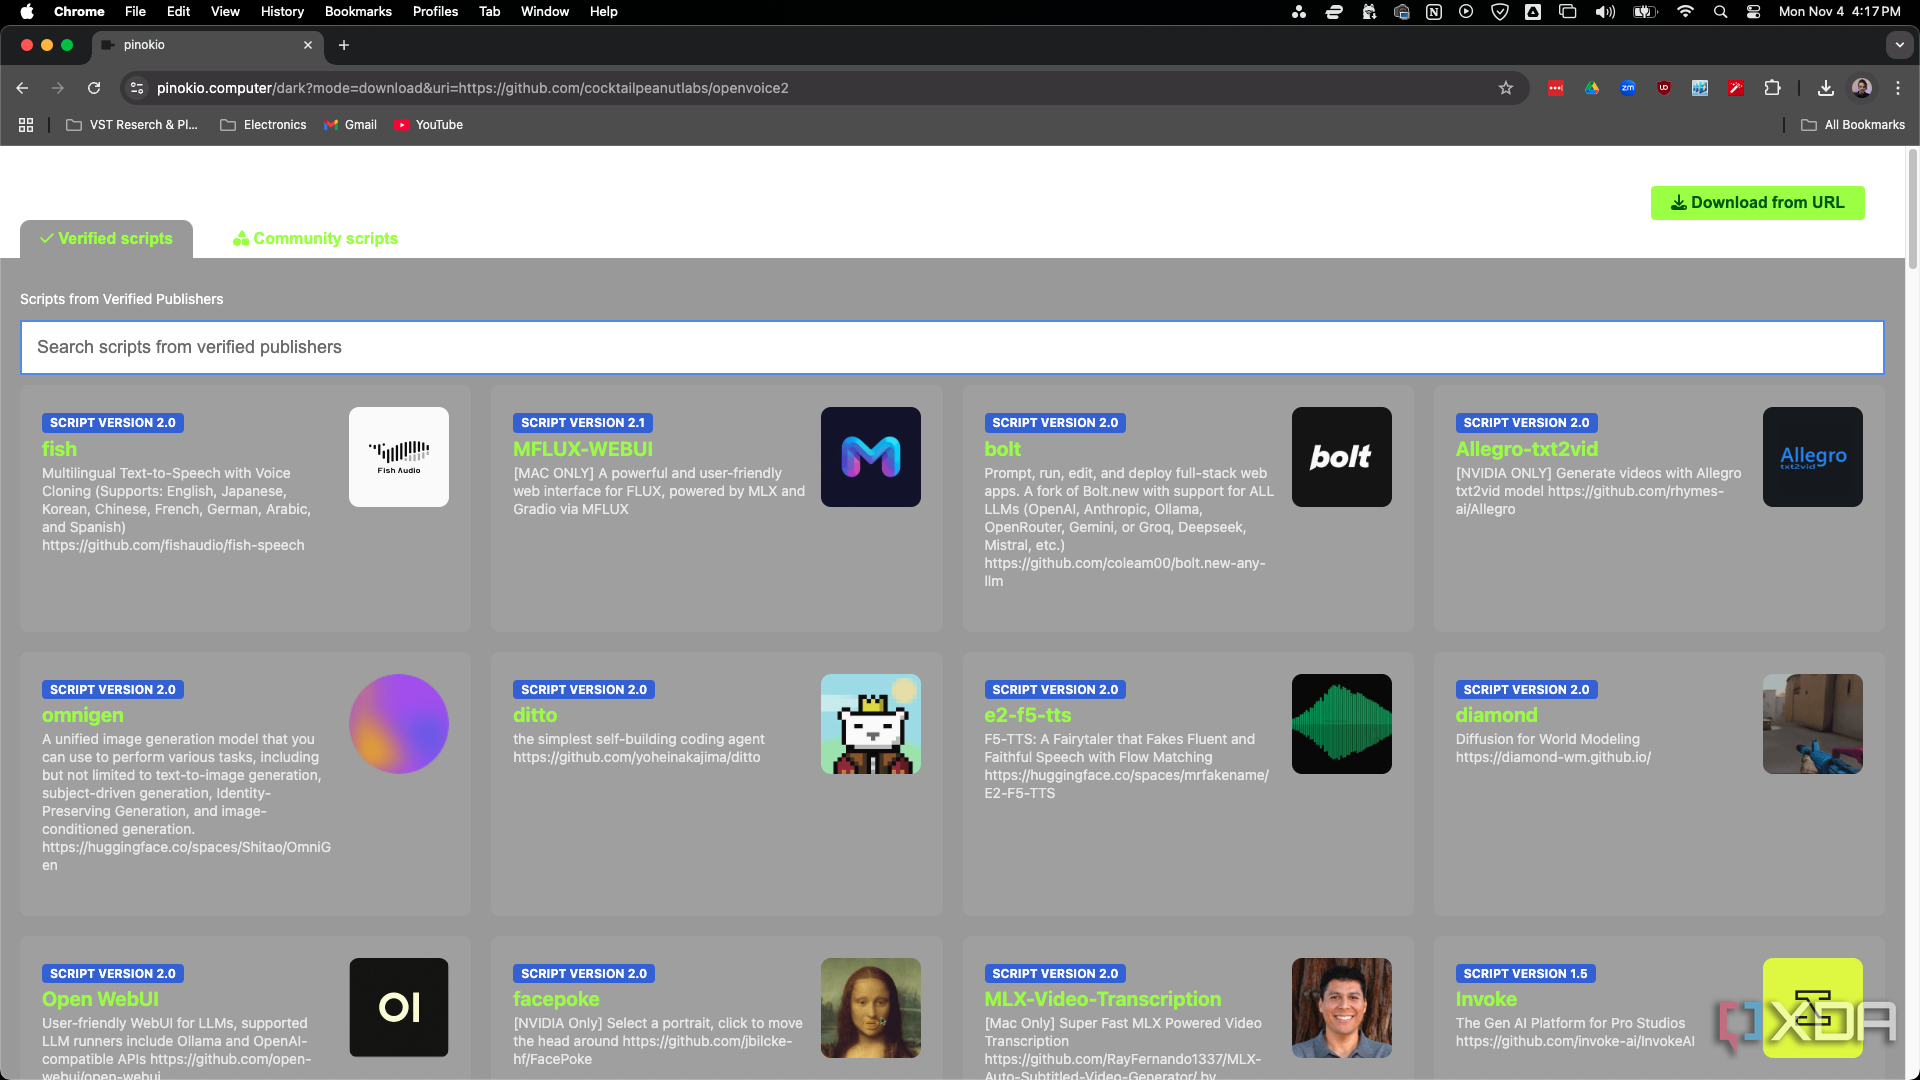Open the e2-f5-tts title link
The image size is (1920, 1080).
tap(1027, 716)
